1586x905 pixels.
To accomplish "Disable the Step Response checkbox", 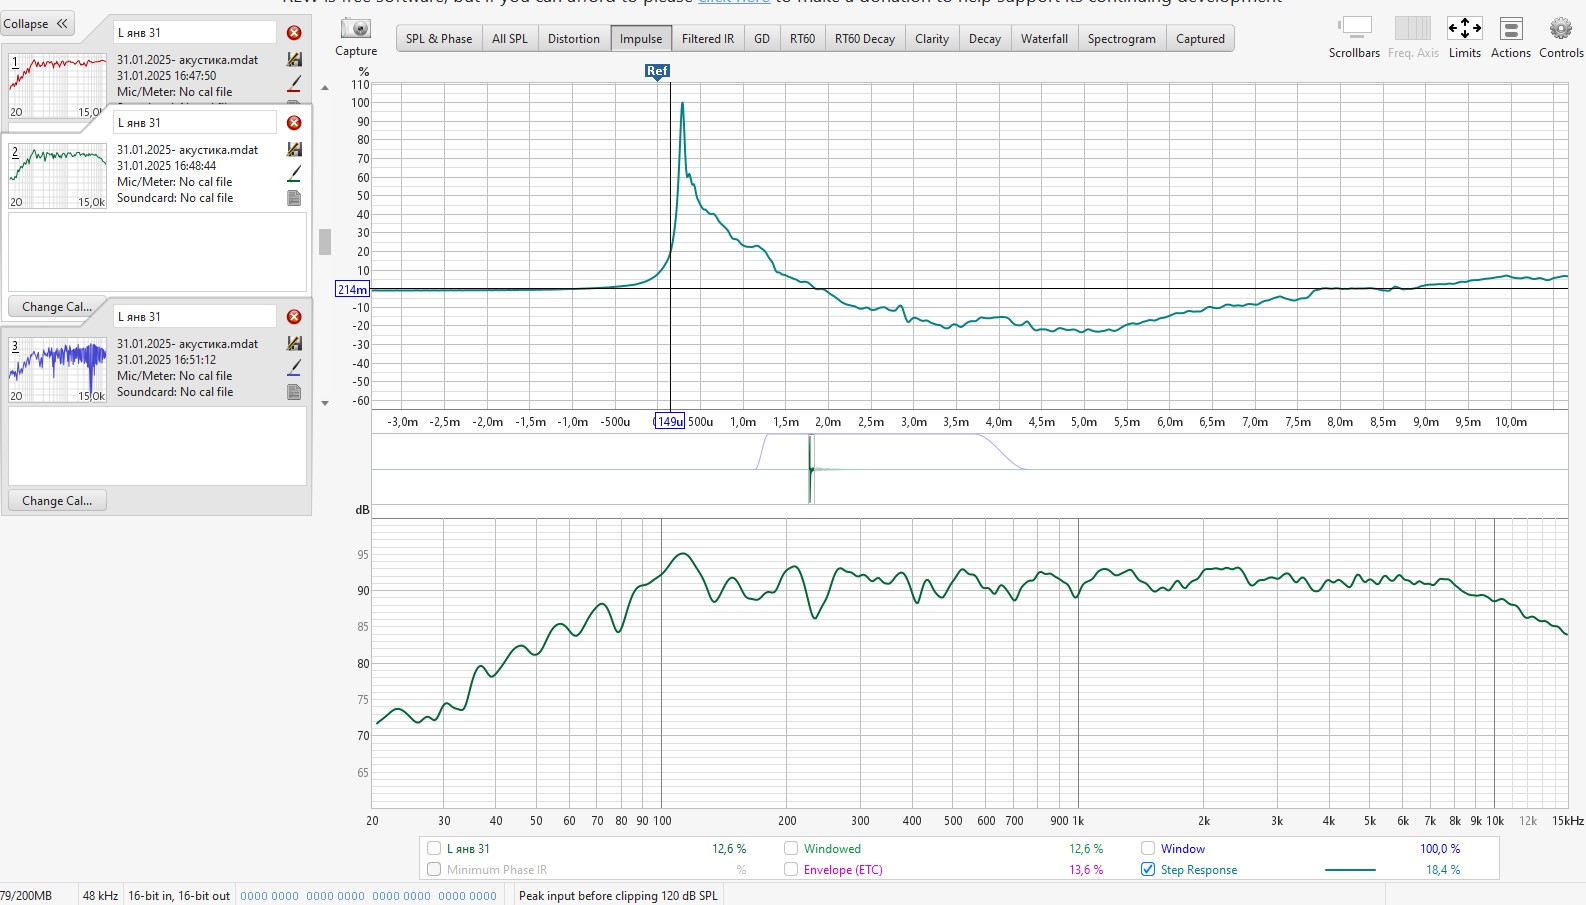I will 1148,870.
